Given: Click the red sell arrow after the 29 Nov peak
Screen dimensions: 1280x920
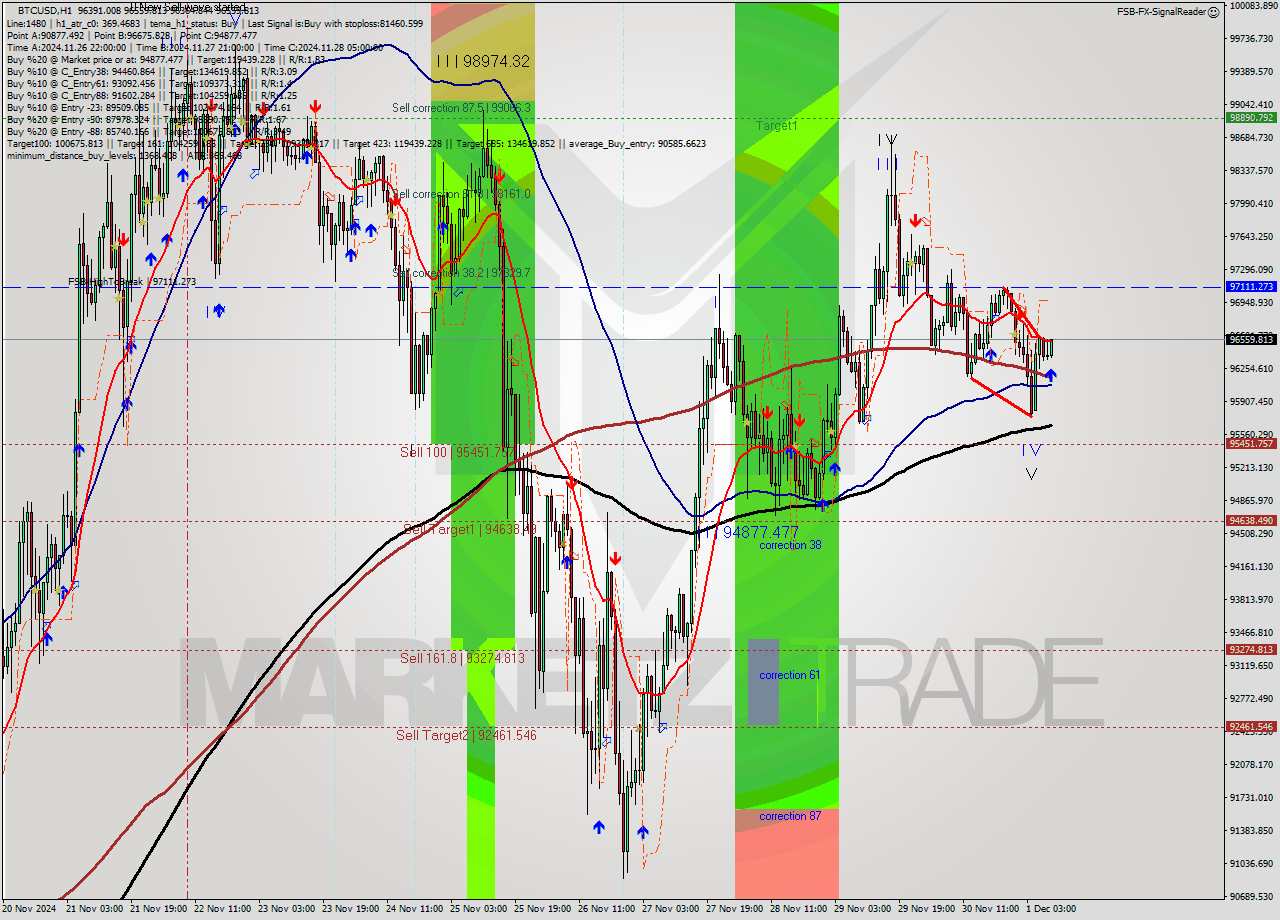Looking at the screenshot, I should (915, 222).
